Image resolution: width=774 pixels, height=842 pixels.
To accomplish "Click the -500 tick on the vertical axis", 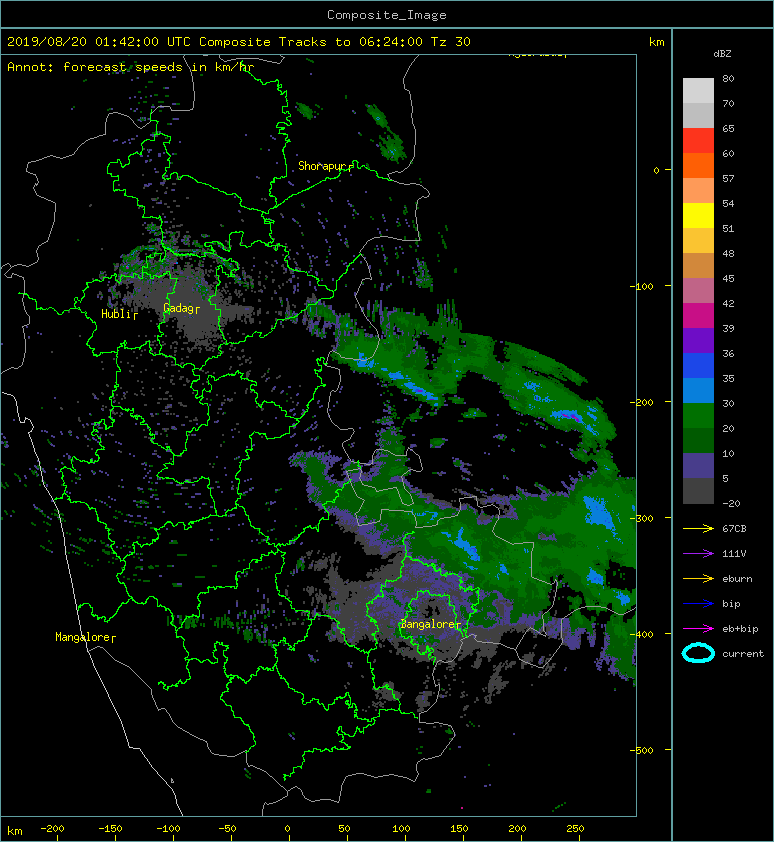I will click(642, 750).
